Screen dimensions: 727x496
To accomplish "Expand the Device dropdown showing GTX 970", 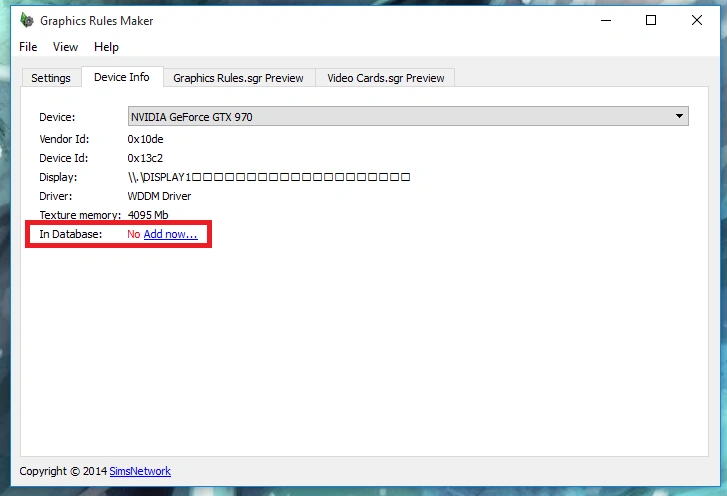I will point(680,117).
